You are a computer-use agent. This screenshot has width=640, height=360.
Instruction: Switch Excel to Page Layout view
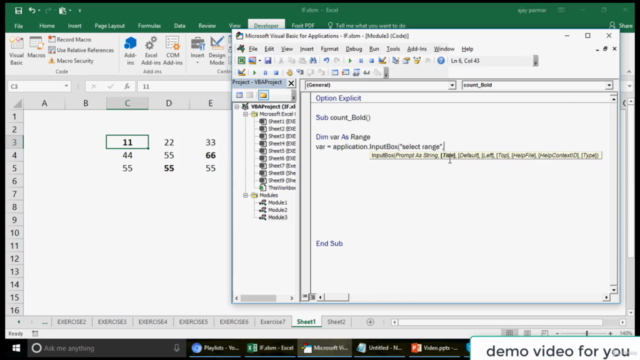[x=527, y=333]
